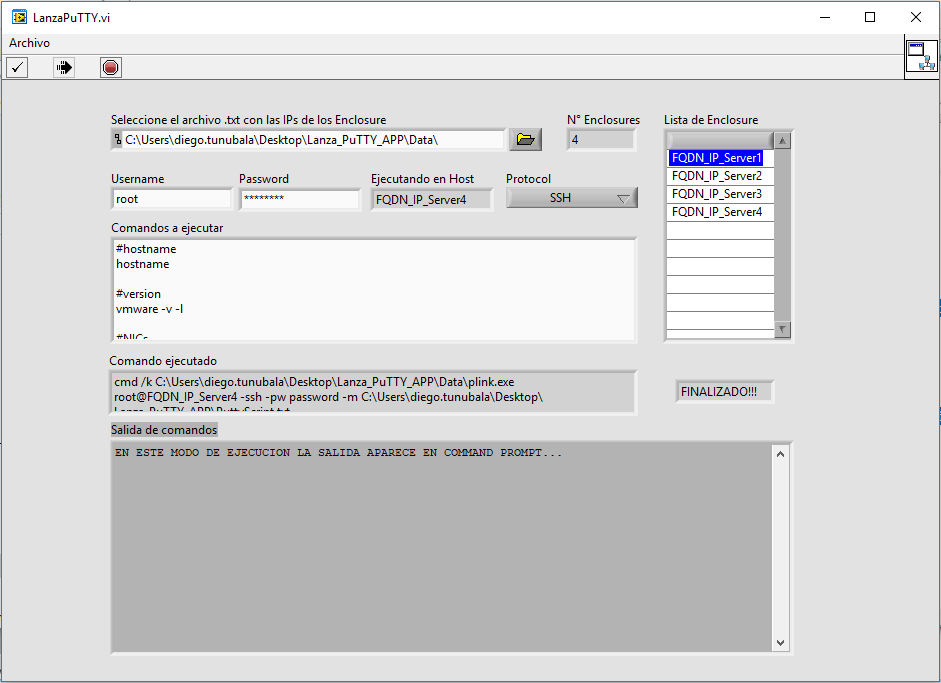The width and height of the screenshot is (941, 683).
Task: Open the Archivo menu
Action: [29, 43]
